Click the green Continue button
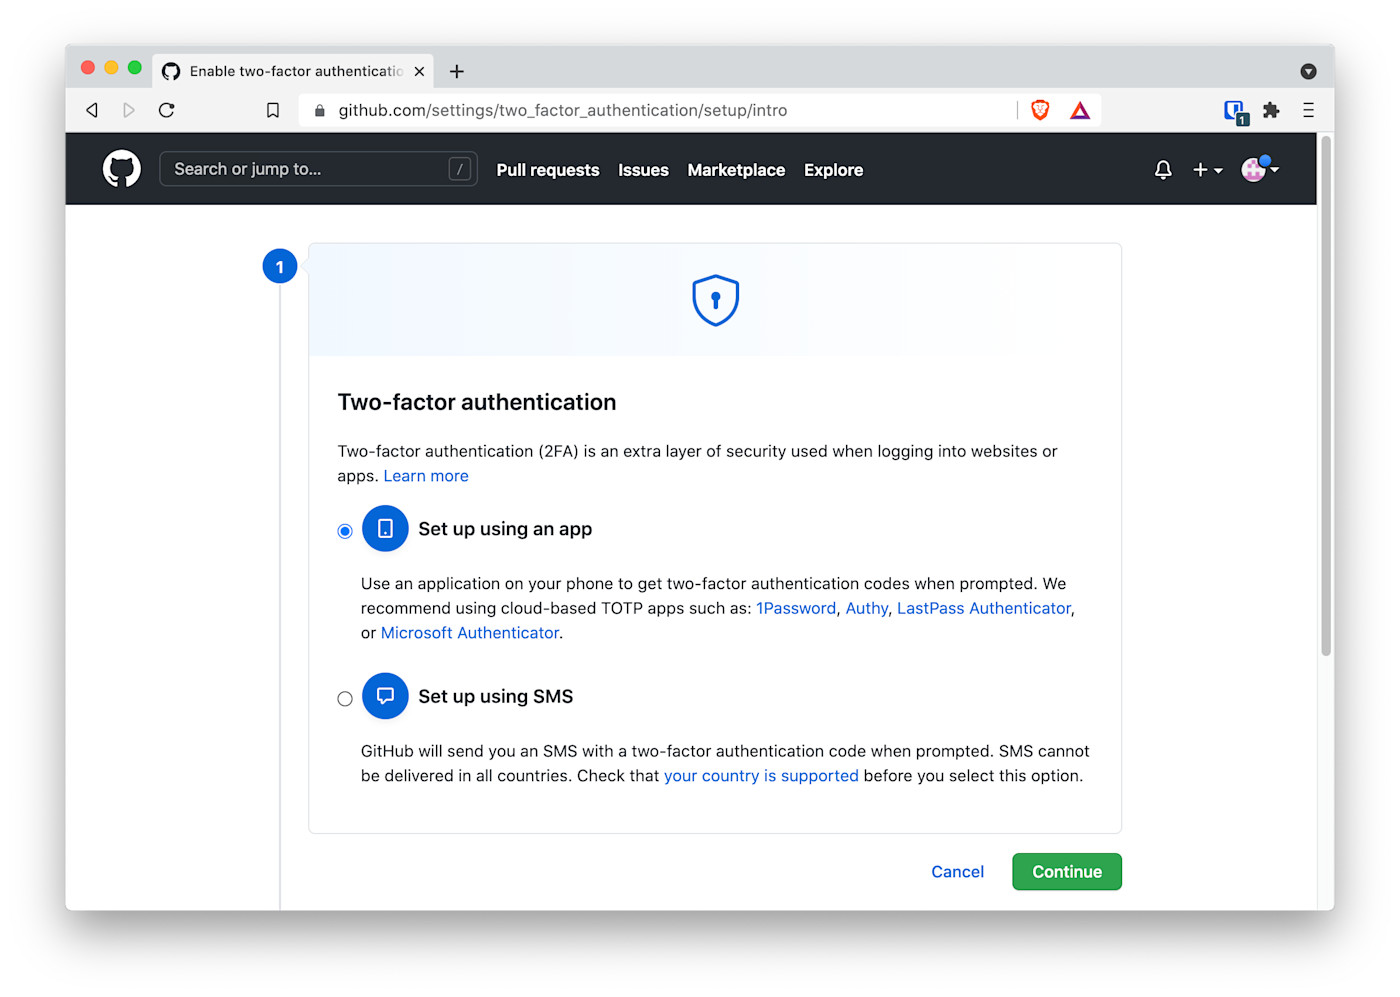Viewport: 1400px width, 997px height. coord(1066,871)
